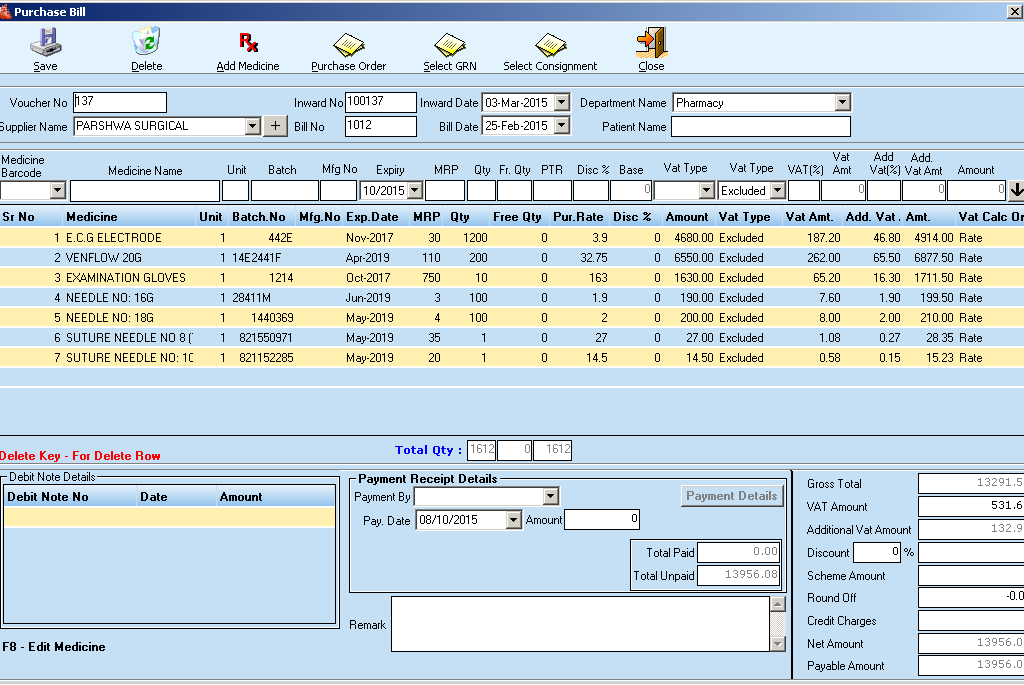Open the Payment By dropdown
The width and height of the screenshot is (1024, 685).
(550, 496)
